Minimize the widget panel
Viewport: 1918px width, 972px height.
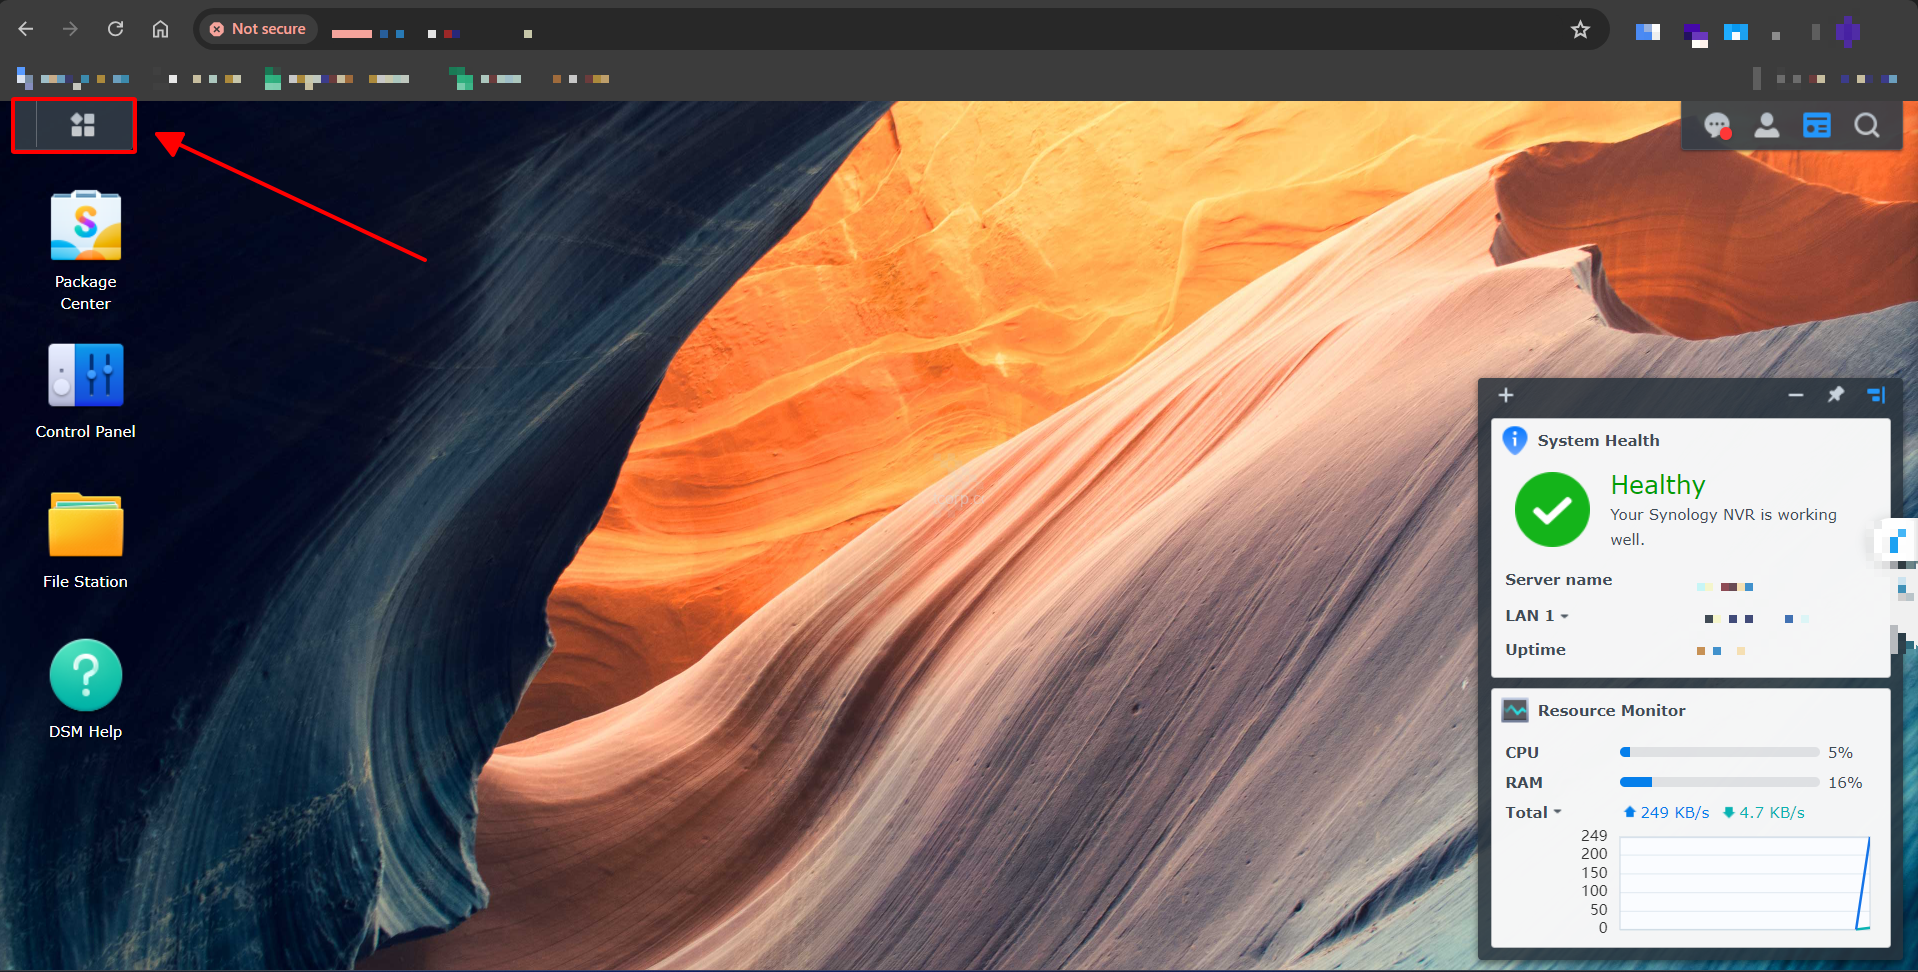pos(1796,396)
